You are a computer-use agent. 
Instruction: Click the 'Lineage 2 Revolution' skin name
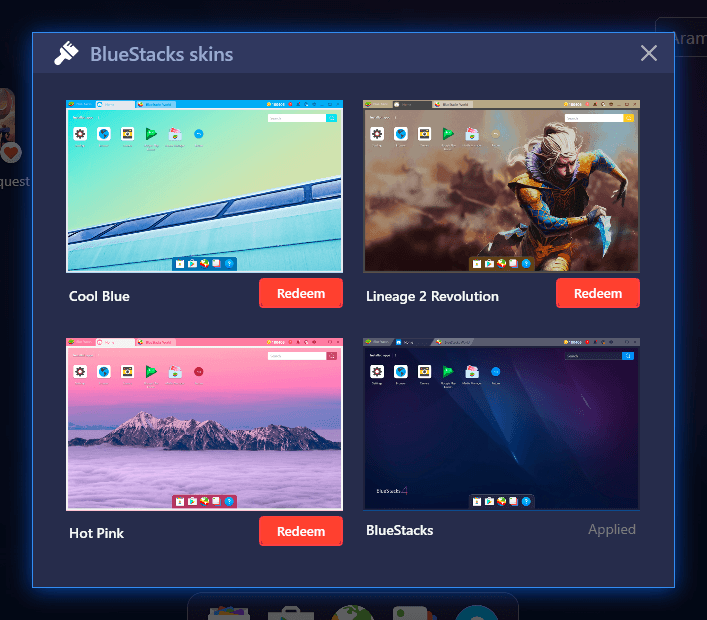click(432, 296)
